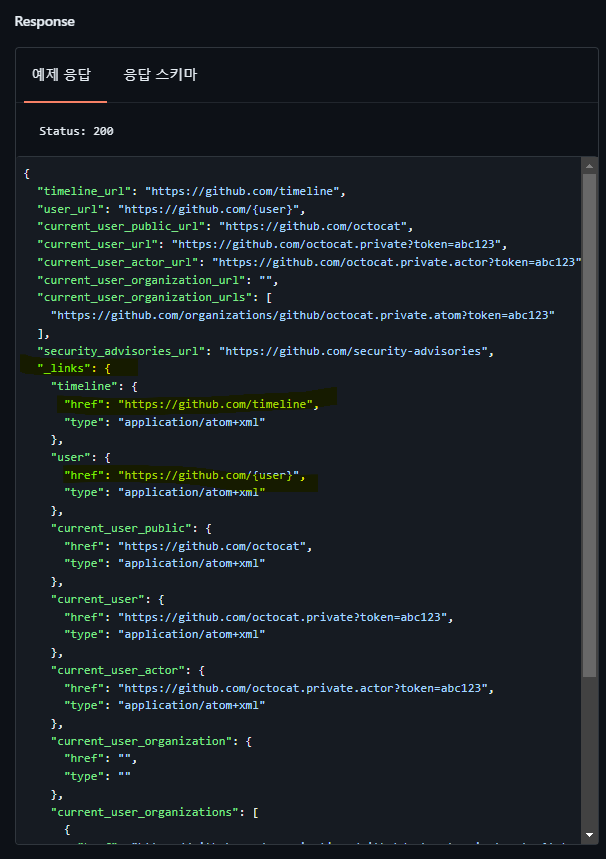Image resolution: width=606 pixels, height=859 pixels.
Task: Click the octocat href value under current_user_public
Action: click(212, 546)
